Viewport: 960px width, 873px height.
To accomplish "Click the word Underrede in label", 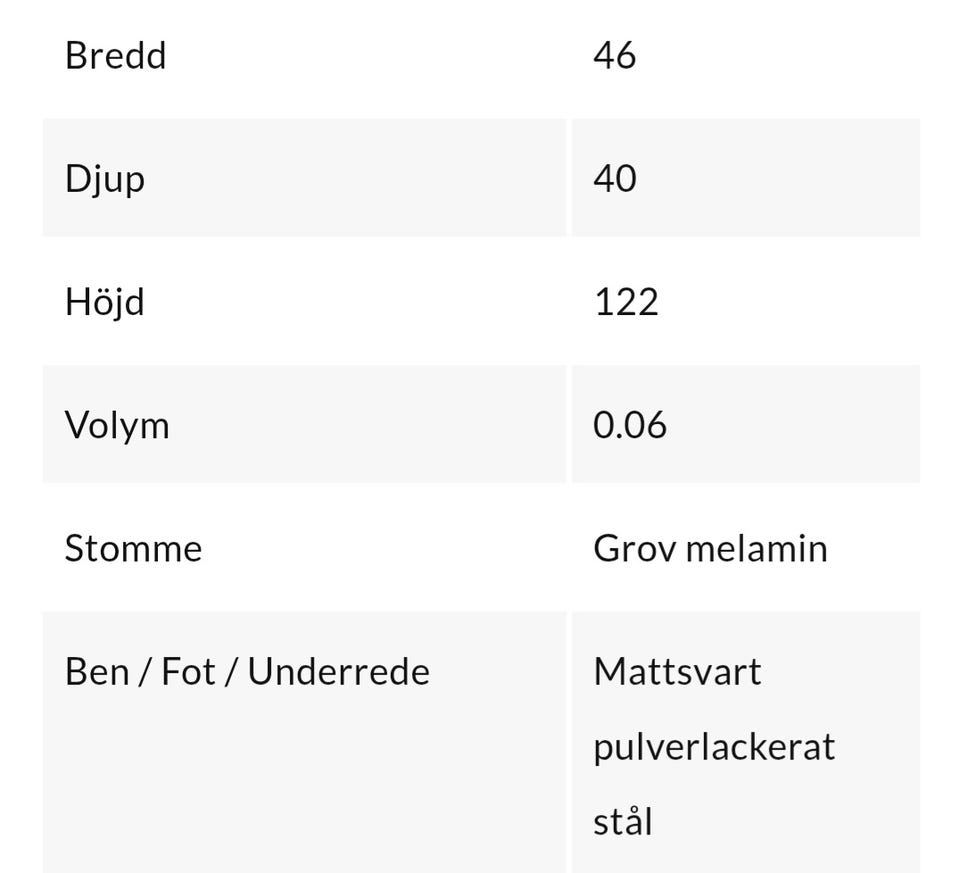I will (x=339, y=672).
